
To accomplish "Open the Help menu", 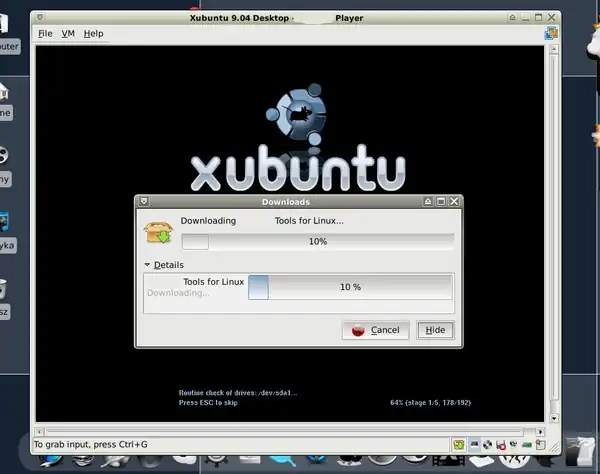I will point(93,33).
